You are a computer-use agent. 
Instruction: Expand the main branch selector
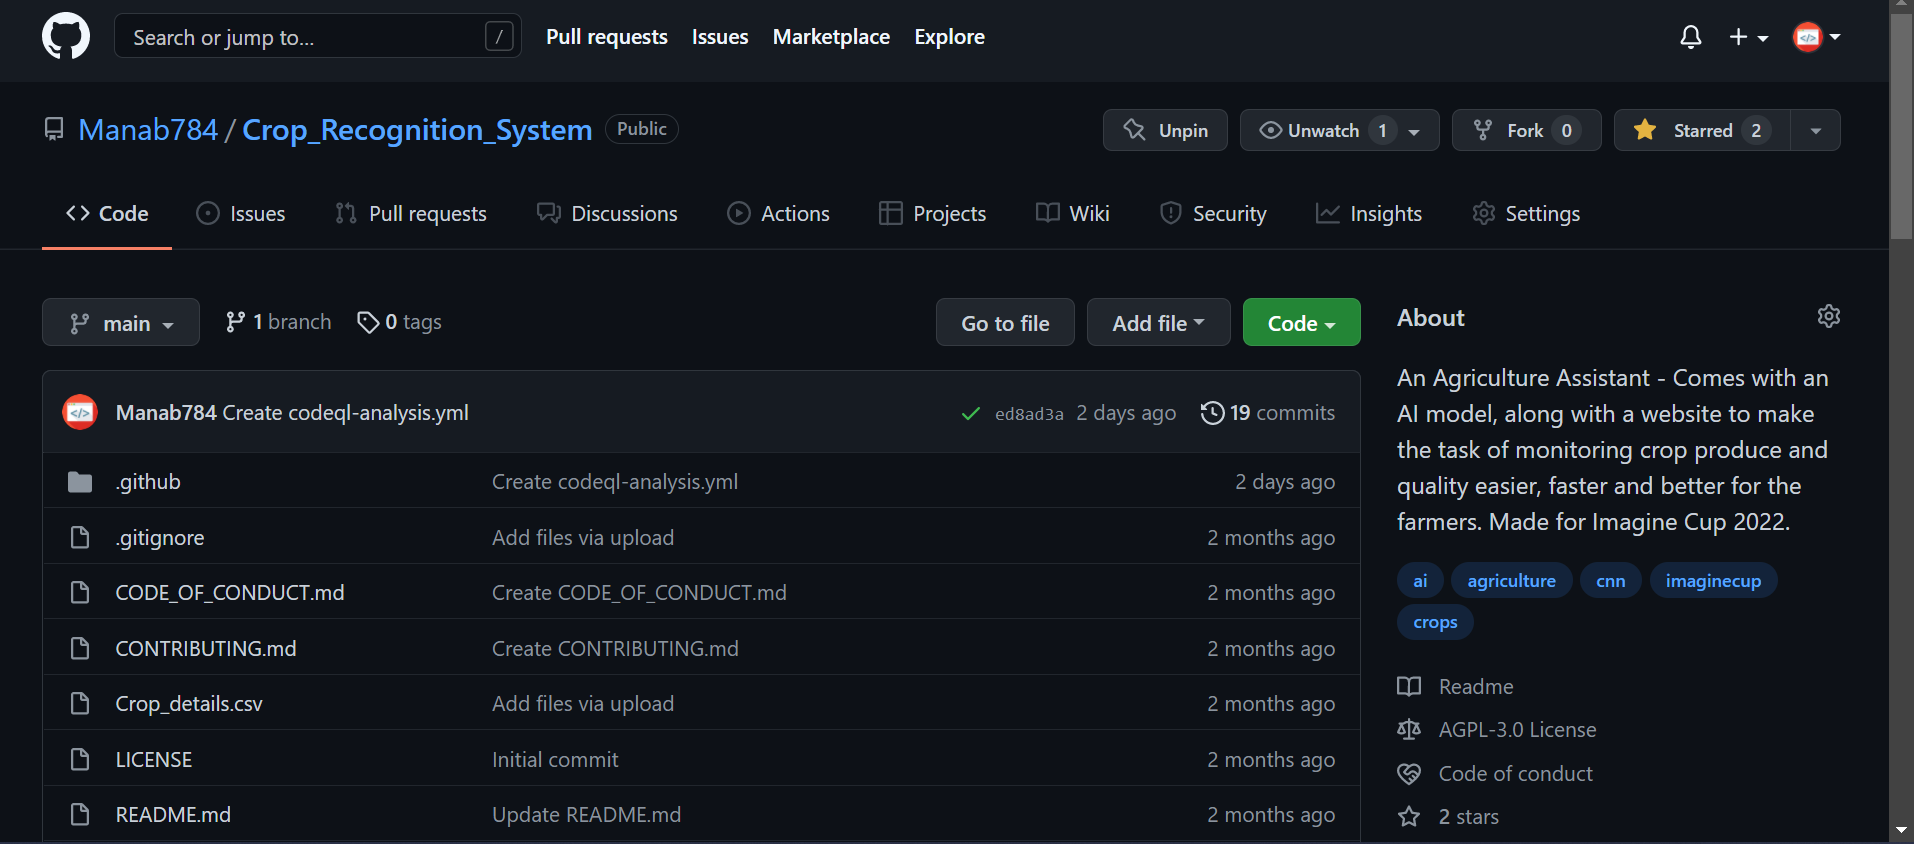pos(121,323)
